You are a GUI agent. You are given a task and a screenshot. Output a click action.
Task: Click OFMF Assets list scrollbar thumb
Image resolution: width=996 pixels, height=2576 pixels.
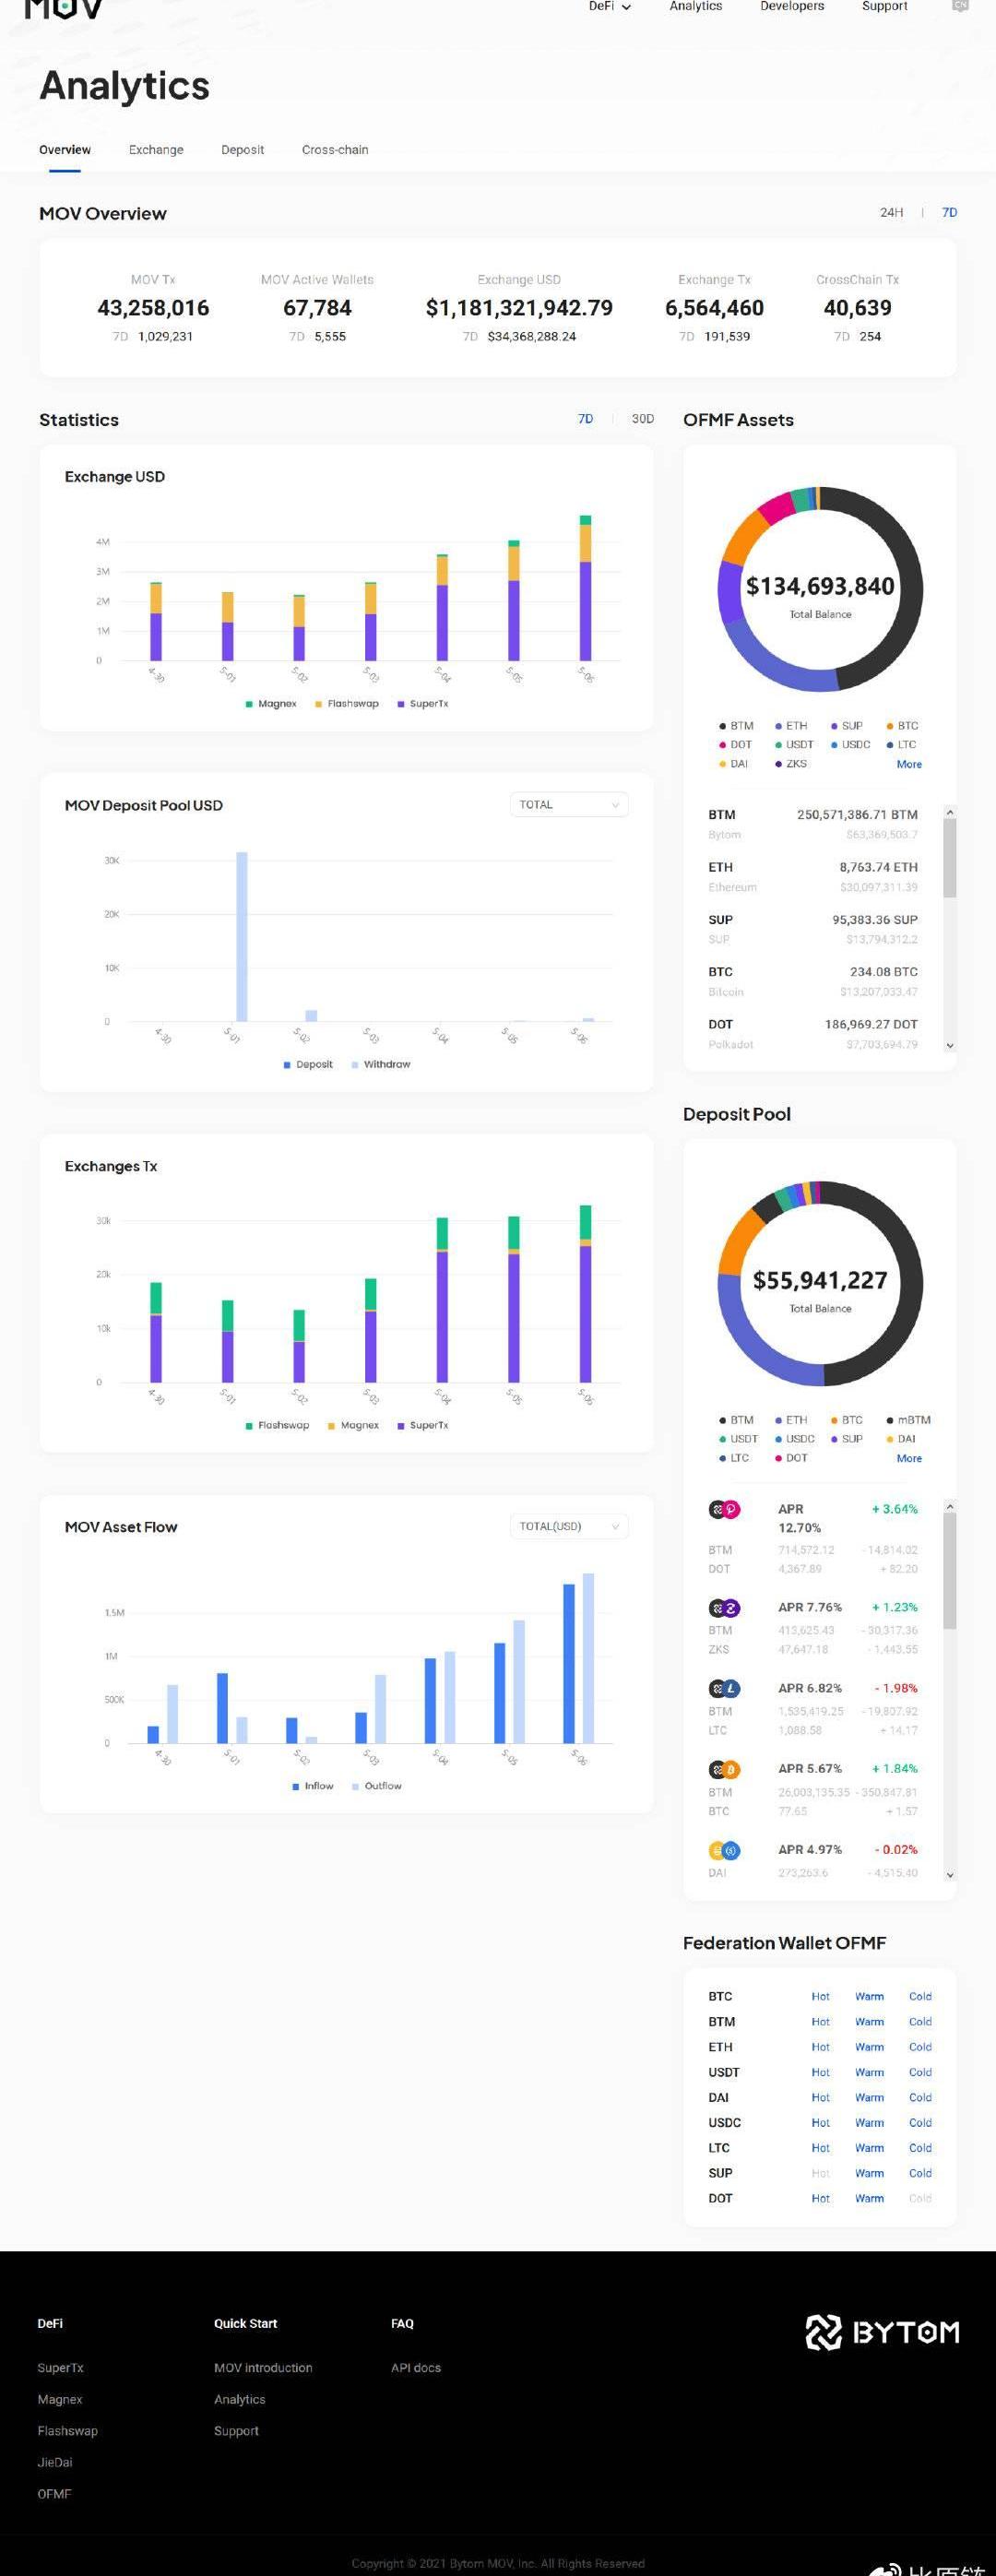click(950, 858)
